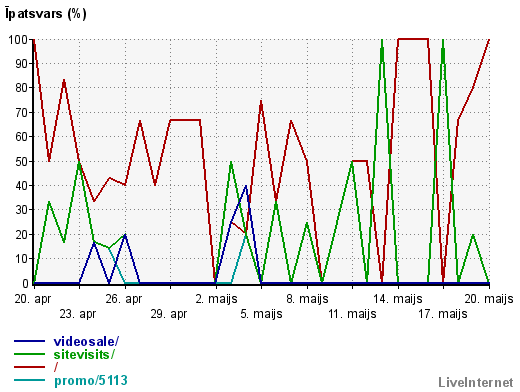The image size is (520, 392).
Task: Click the 8. maijs date axis label
Action: pos(307,299)
